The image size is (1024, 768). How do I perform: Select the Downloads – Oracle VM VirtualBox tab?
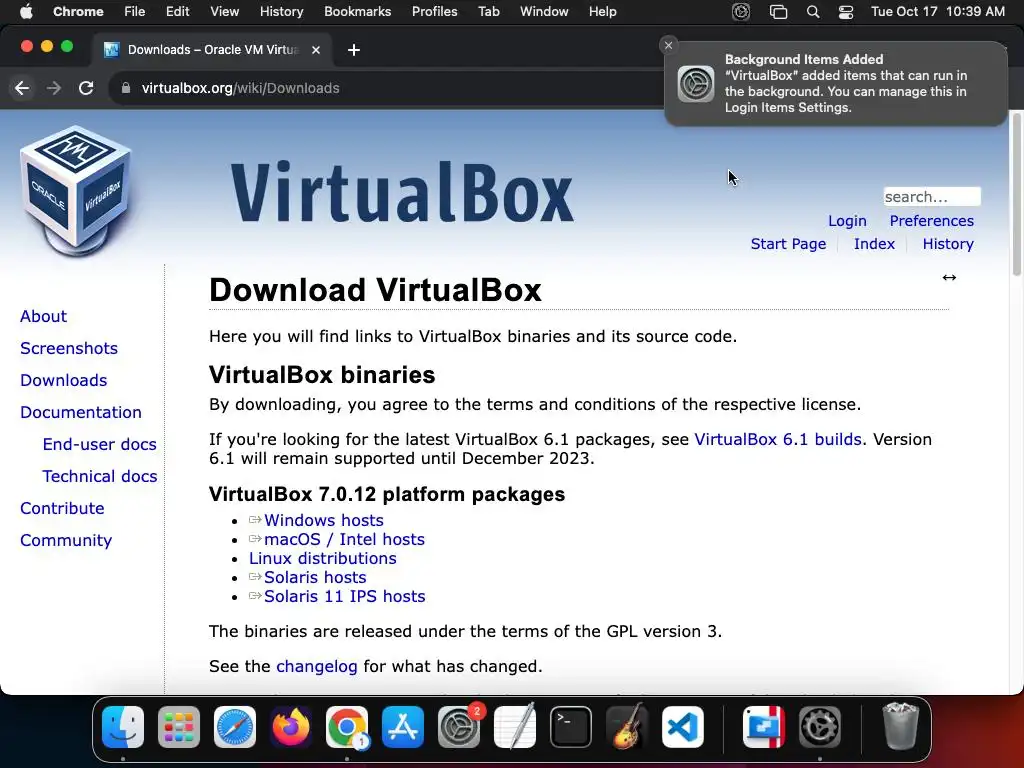212,50
